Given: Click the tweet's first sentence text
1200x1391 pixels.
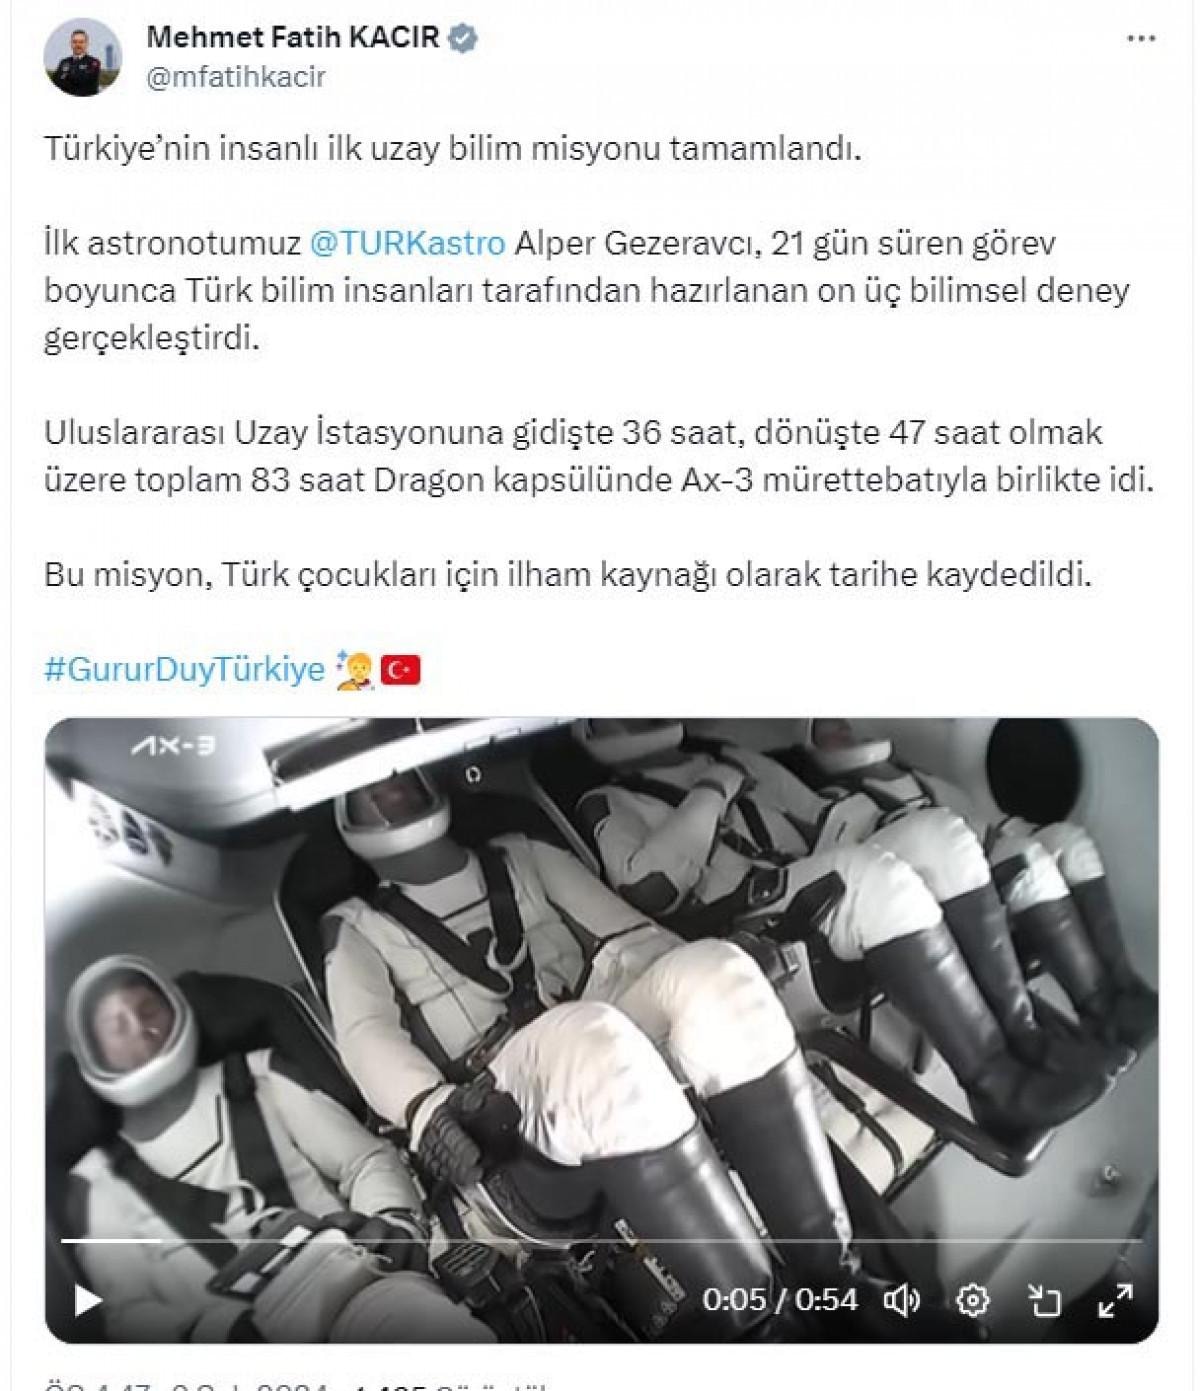Looking at the screenshot, I should (452, 149).
